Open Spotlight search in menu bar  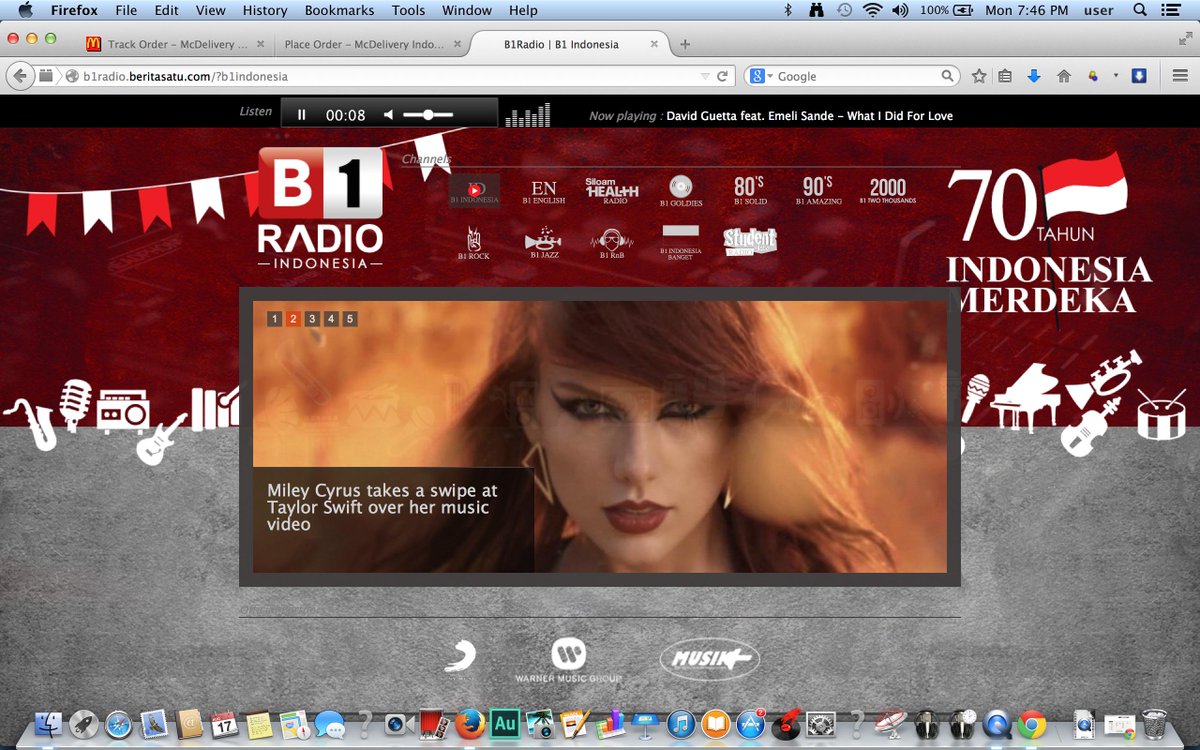pyautogui.click(x=1140, y=10)
